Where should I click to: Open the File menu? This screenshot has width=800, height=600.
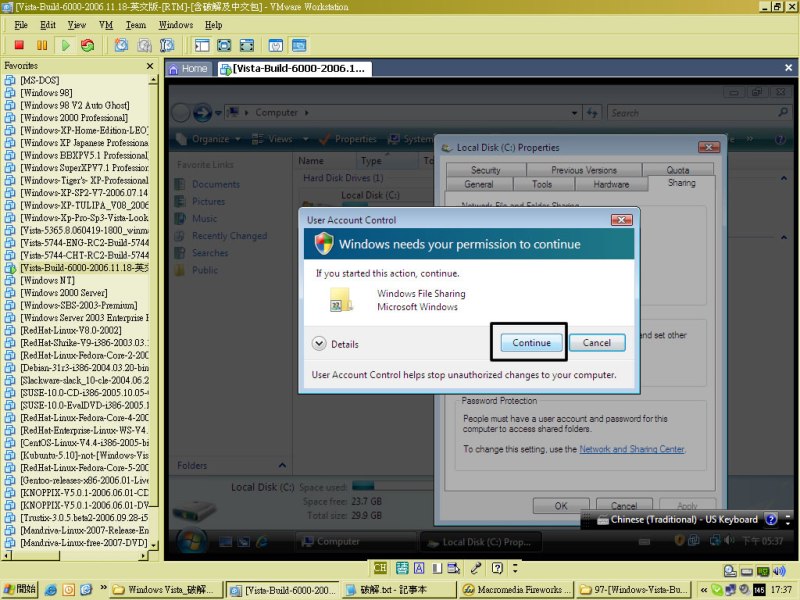coord(21,25)
